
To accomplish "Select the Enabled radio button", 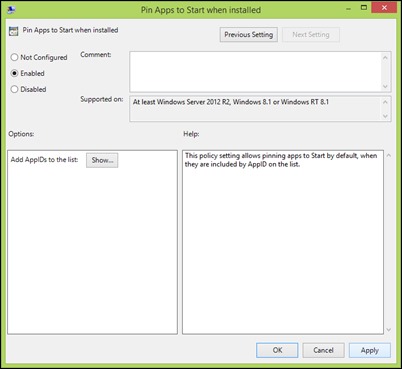I will tap(14, 73).
